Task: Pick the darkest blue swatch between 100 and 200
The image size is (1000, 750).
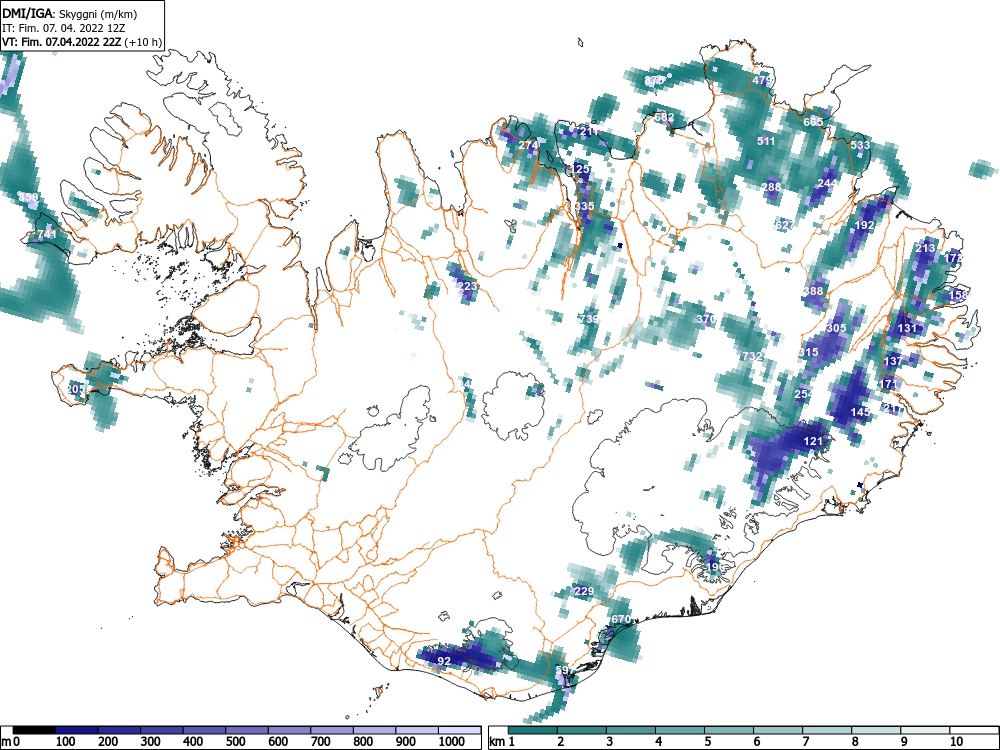Action: pyautogui.click(x=77, y=730)
